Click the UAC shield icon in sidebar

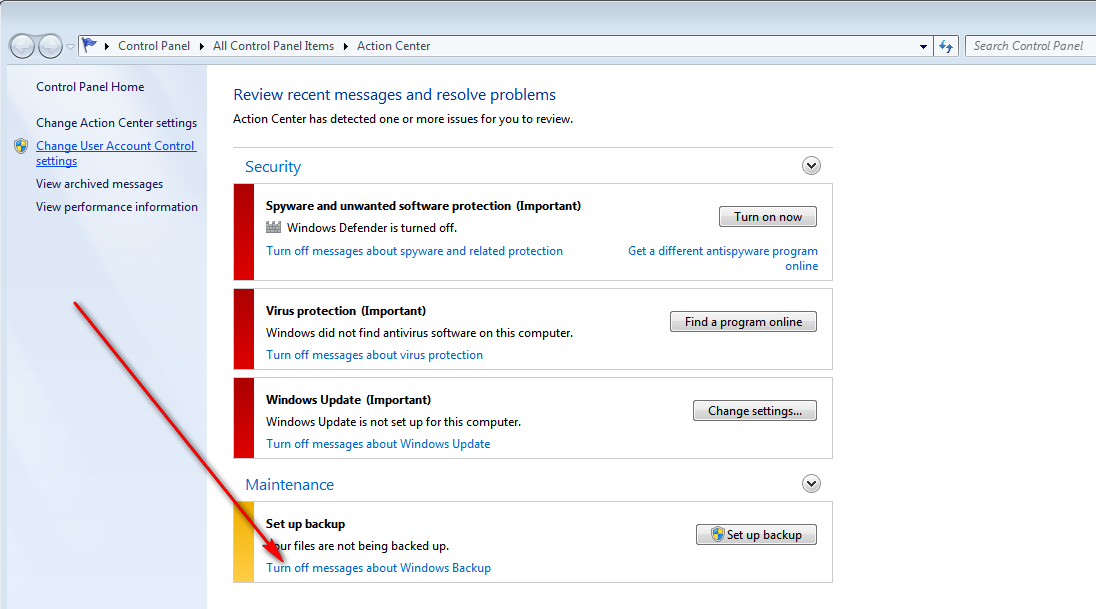tap(21, 146)
